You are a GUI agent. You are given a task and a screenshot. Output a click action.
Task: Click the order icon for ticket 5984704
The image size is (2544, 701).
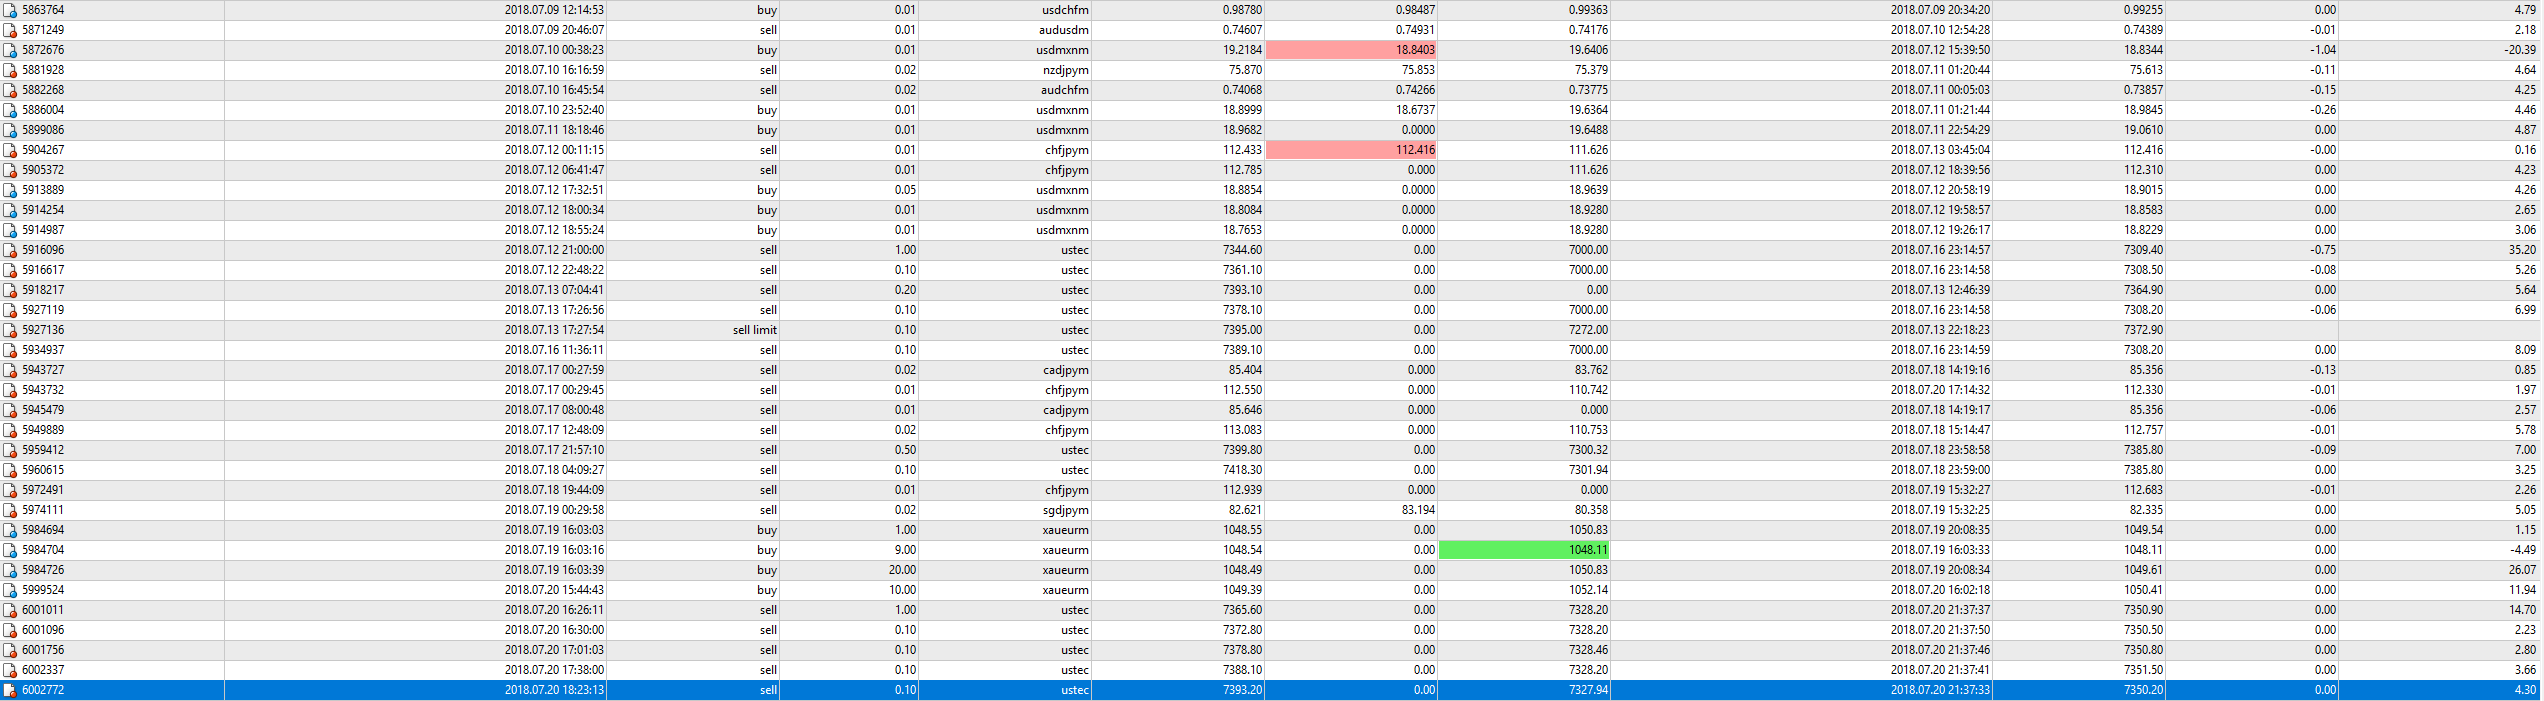tap(10, 550)
